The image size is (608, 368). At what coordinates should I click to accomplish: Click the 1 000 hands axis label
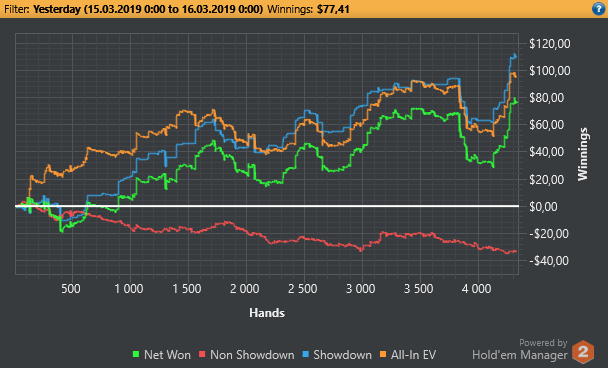[x=129, y=289]
